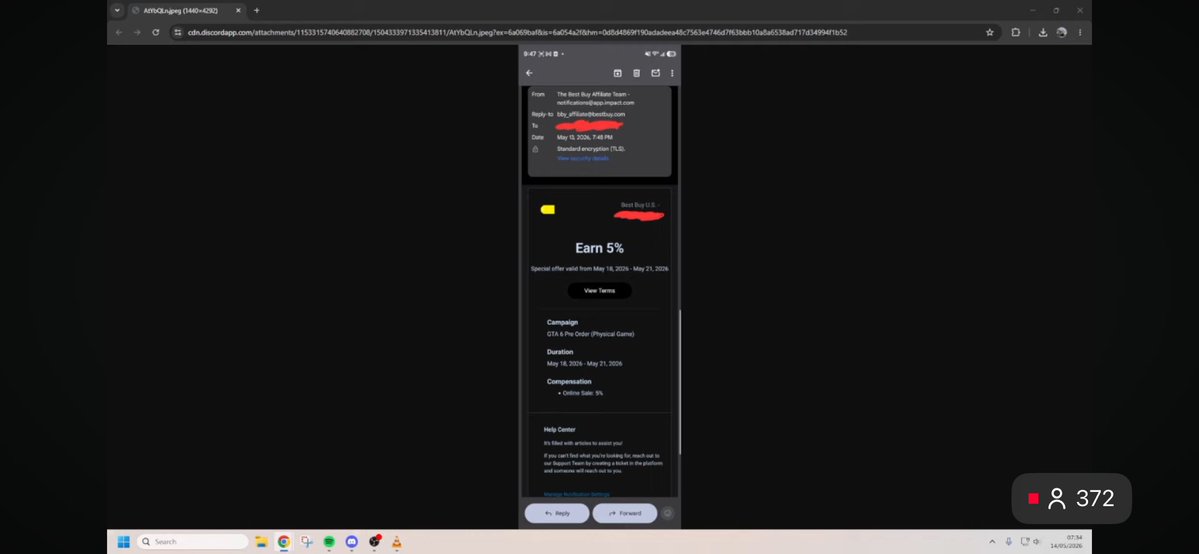Open VLC media player from taskbar

coord(396,542)
